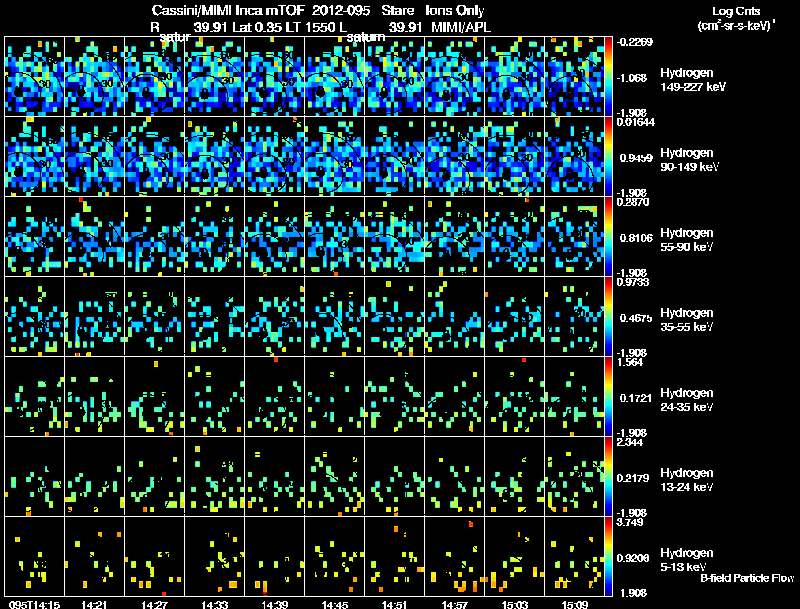The width and height of the screenshot is (800, 609).
Task: Click the Log Cnts units header
Action: (736, 18)
